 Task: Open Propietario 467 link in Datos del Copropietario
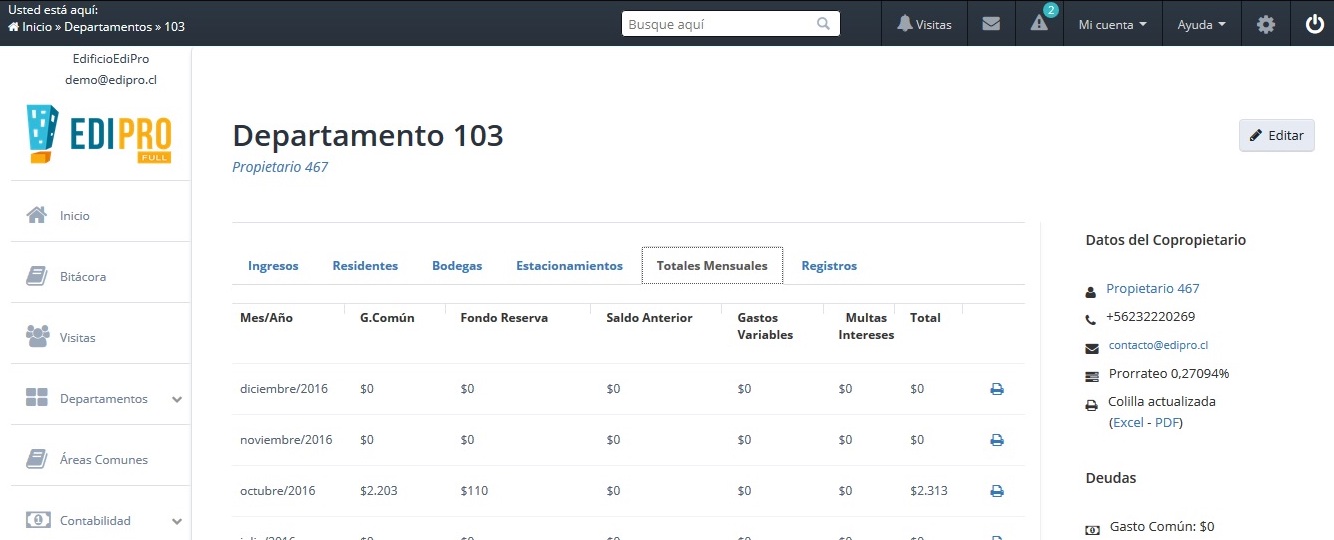(x=1153, y=288)
